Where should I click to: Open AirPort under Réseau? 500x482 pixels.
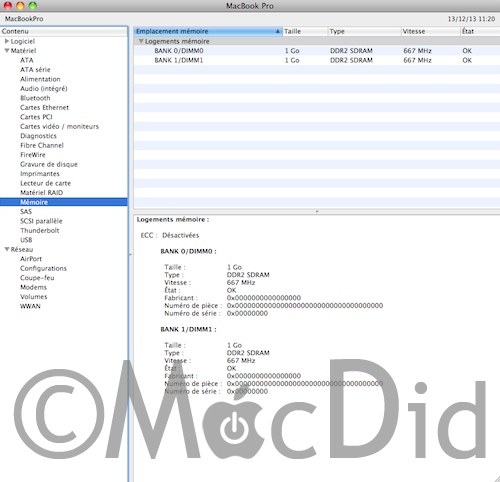pyautogui.click(x=31, y=259)
